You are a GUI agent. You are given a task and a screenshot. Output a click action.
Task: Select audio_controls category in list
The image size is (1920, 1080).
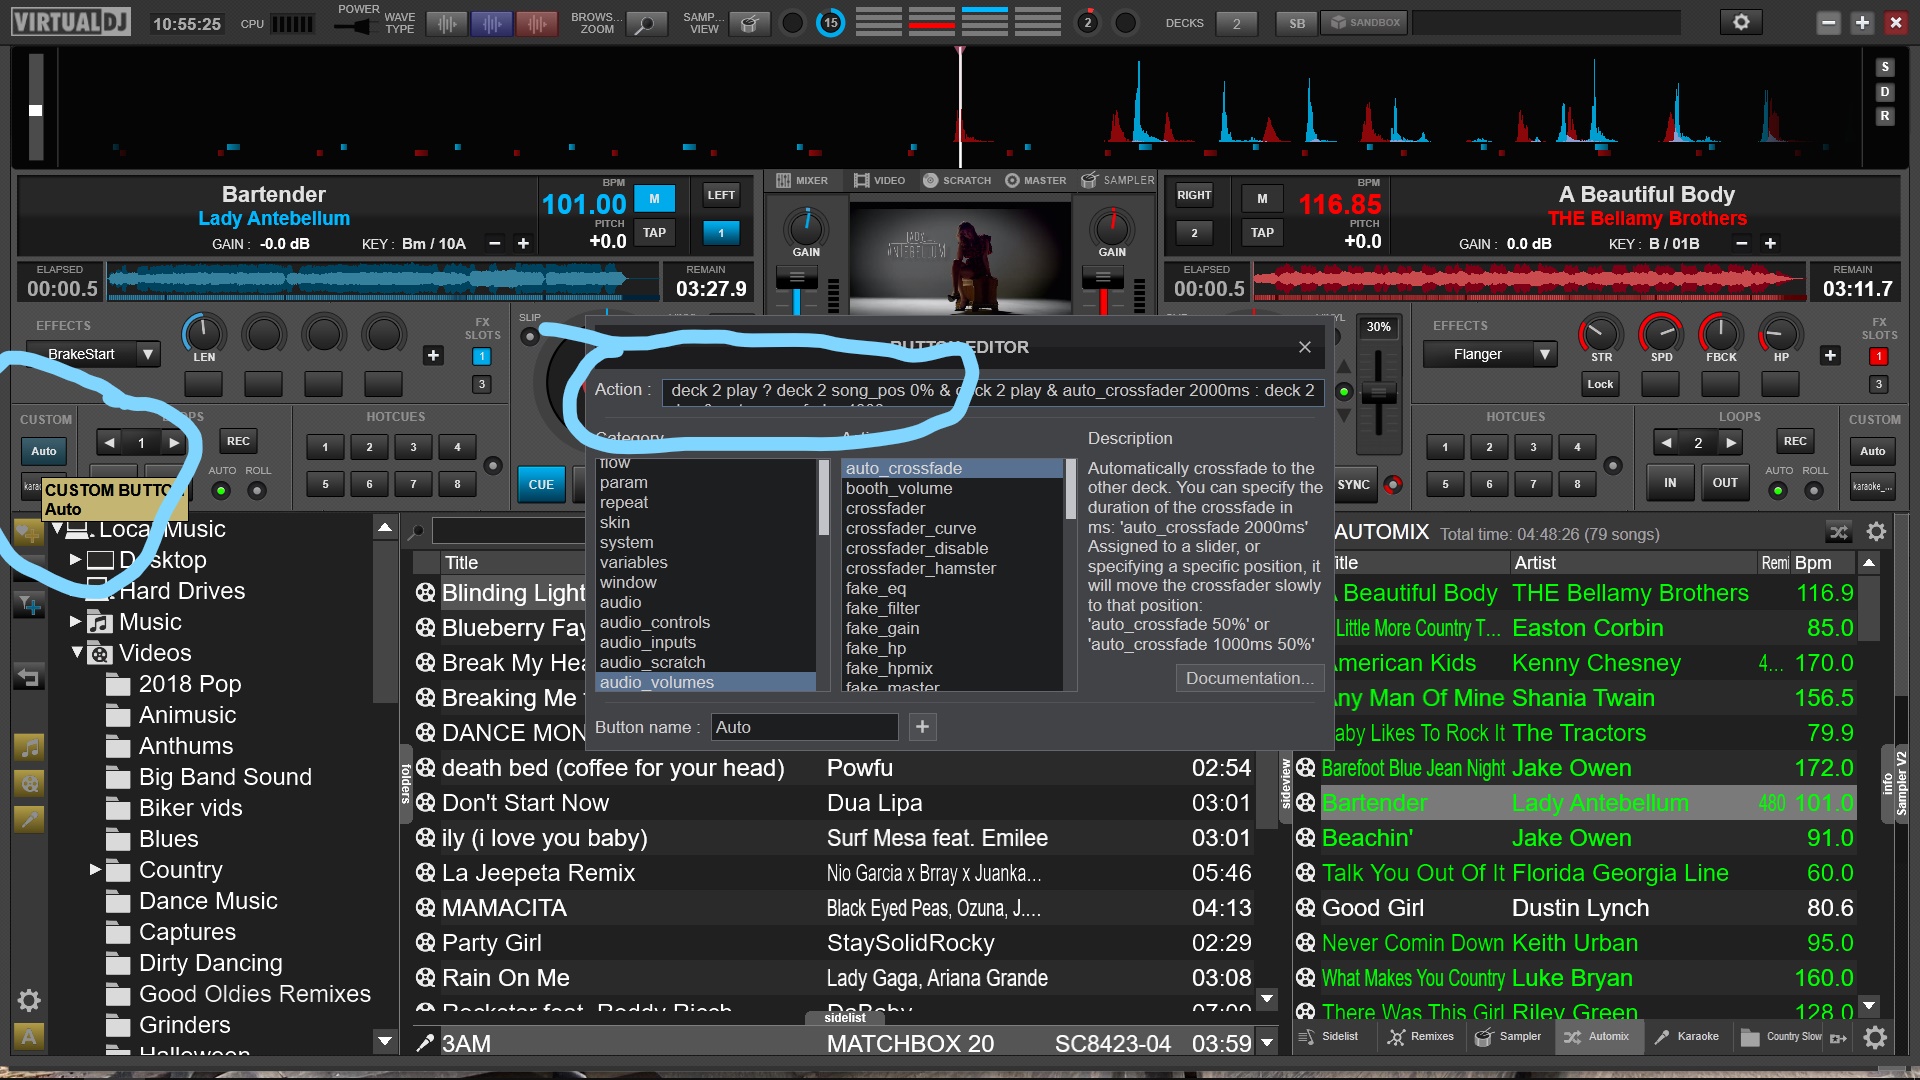(x=654, y=622)
